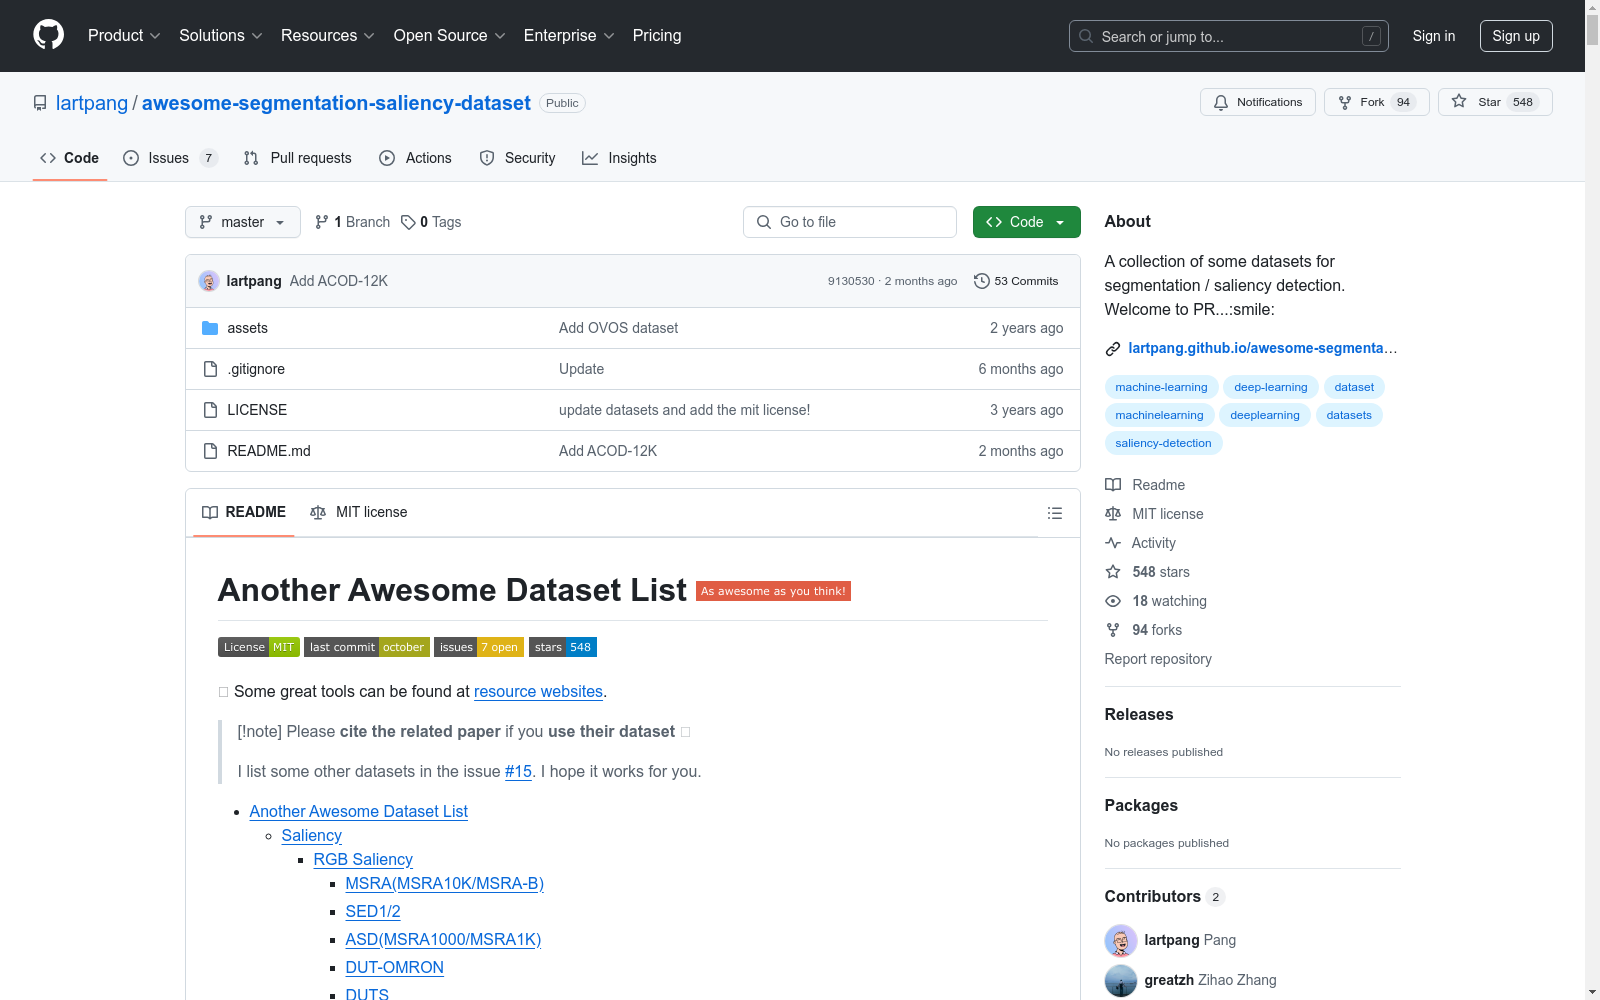Screen dimensions: 1600x1000
Task: Open greatzh's contributor avatar
Action: 1121,981
